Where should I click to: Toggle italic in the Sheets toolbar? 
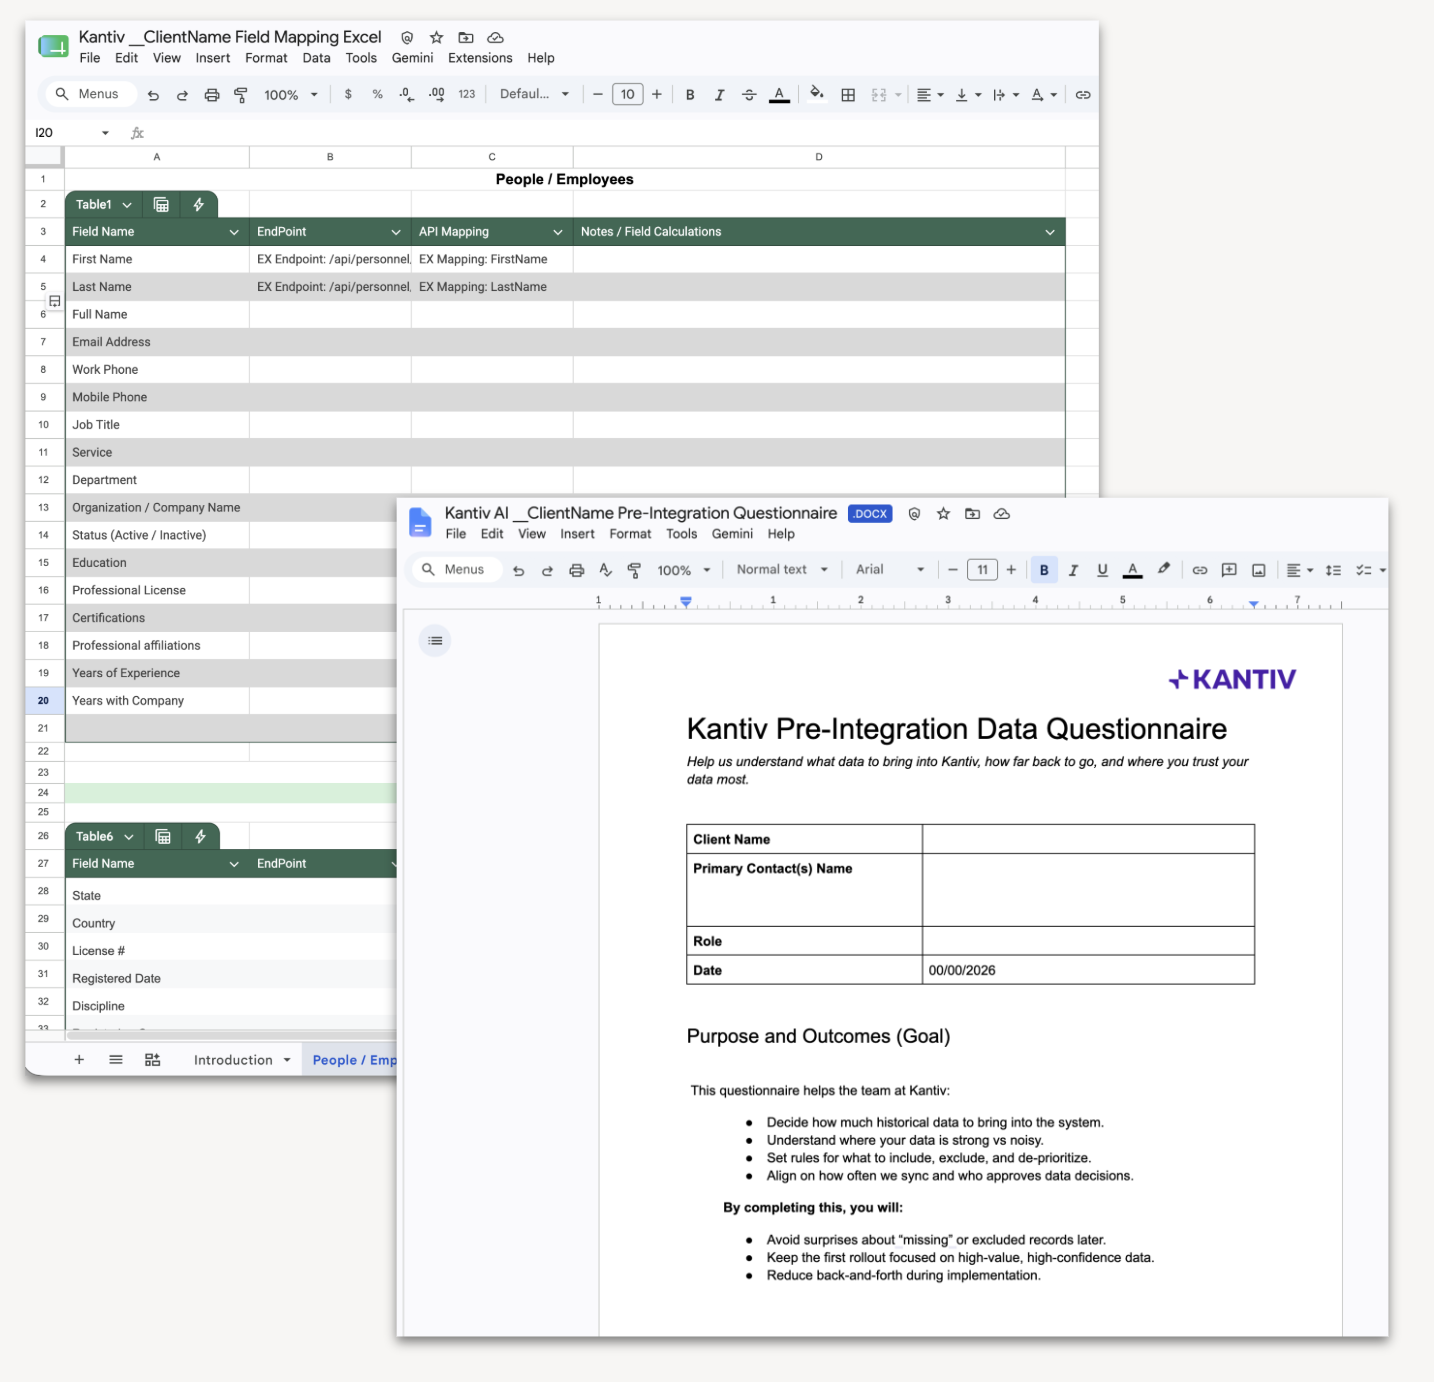(719, 95)
